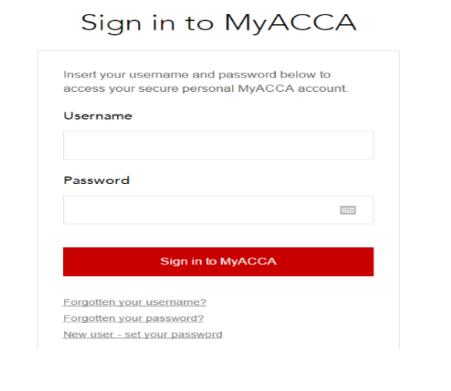
Task: Follow the New user - set your password link
Action: pyautogui.click(x=143, y=334)
